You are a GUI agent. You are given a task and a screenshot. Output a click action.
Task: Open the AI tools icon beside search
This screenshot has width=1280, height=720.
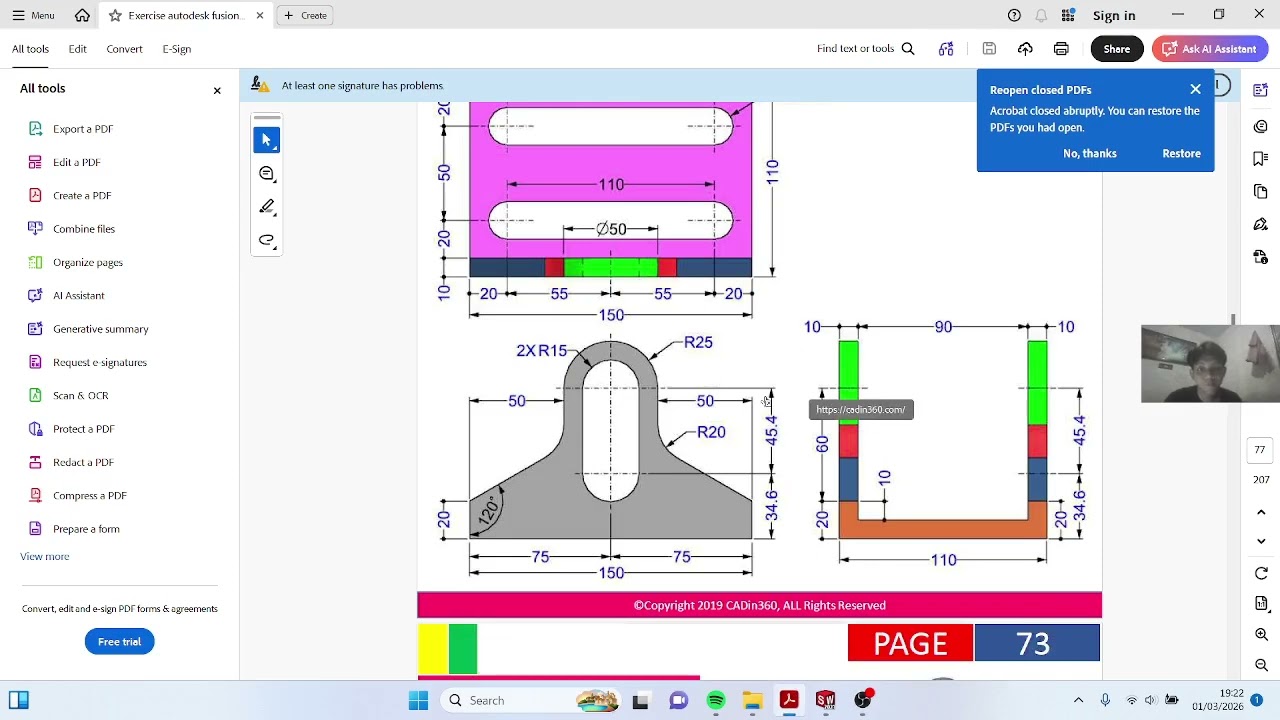(x=946, y=48)
